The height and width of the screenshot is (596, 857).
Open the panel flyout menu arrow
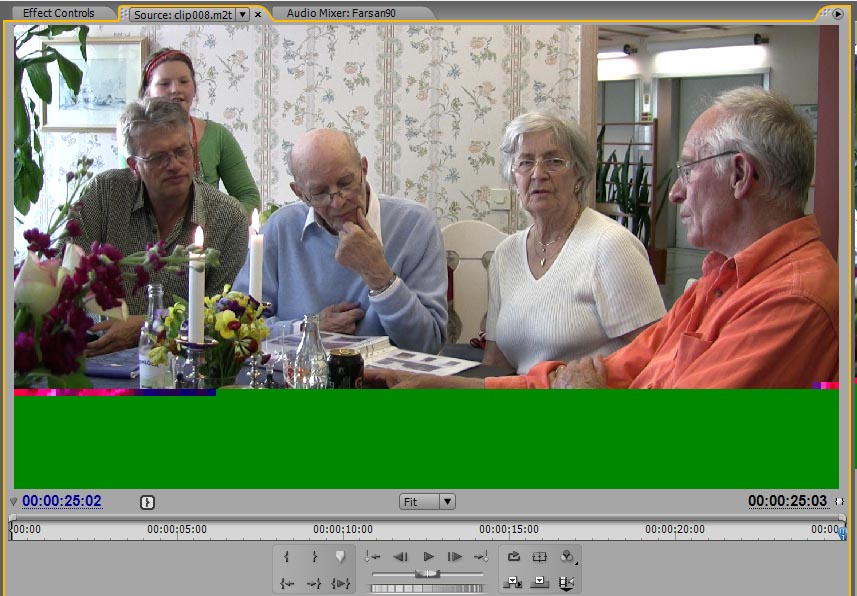click(837, 14)
